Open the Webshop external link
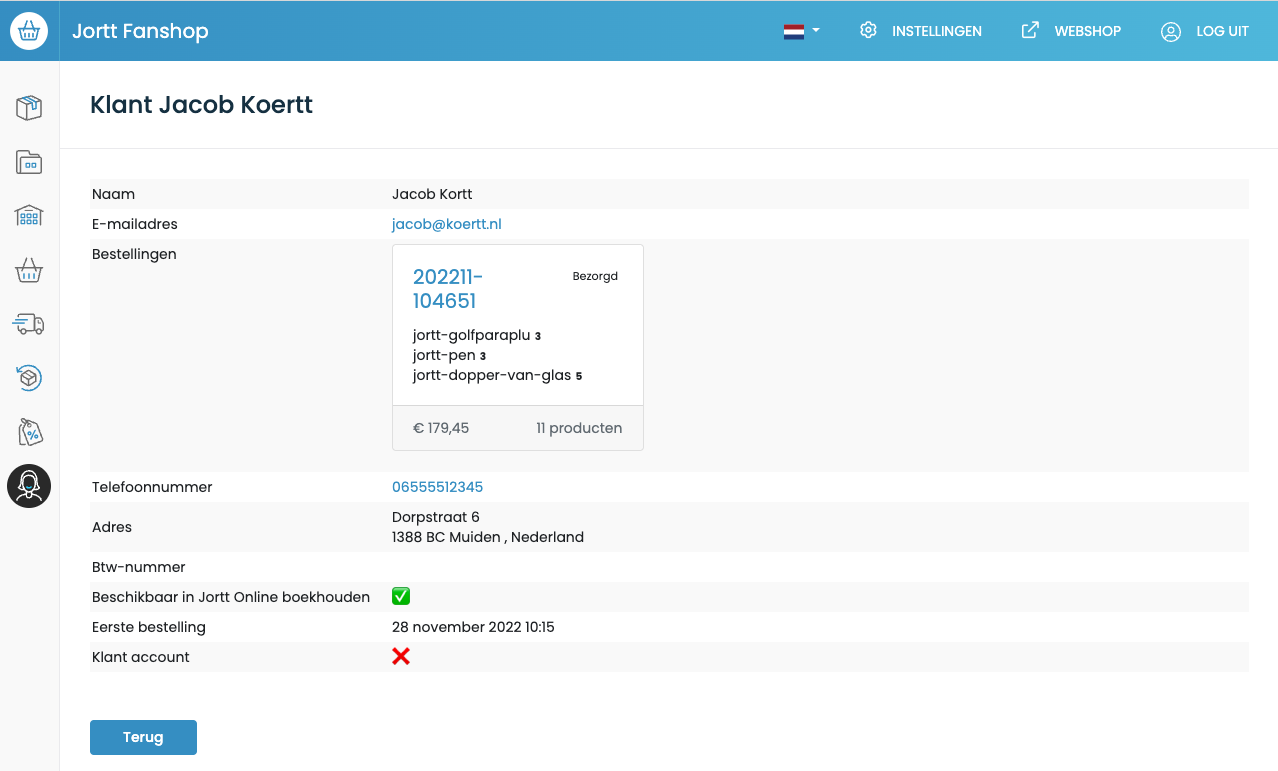Screen dimensions: 1278x771 1071,31
